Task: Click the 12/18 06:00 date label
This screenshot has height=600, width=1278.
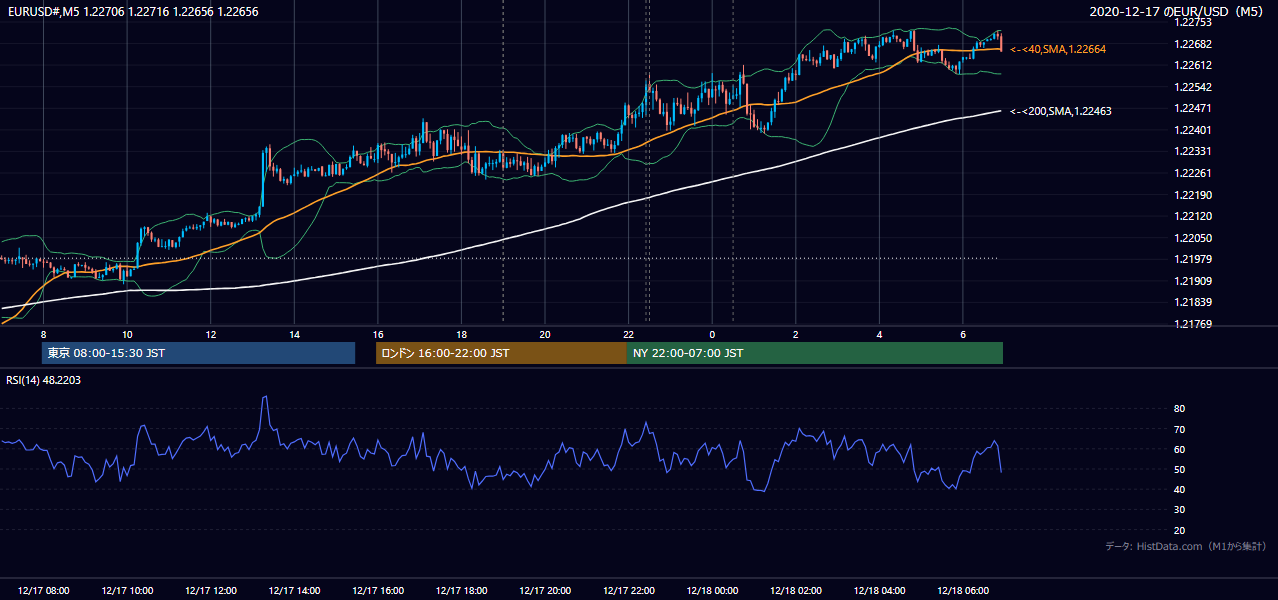Action: (x=963, y=591)
